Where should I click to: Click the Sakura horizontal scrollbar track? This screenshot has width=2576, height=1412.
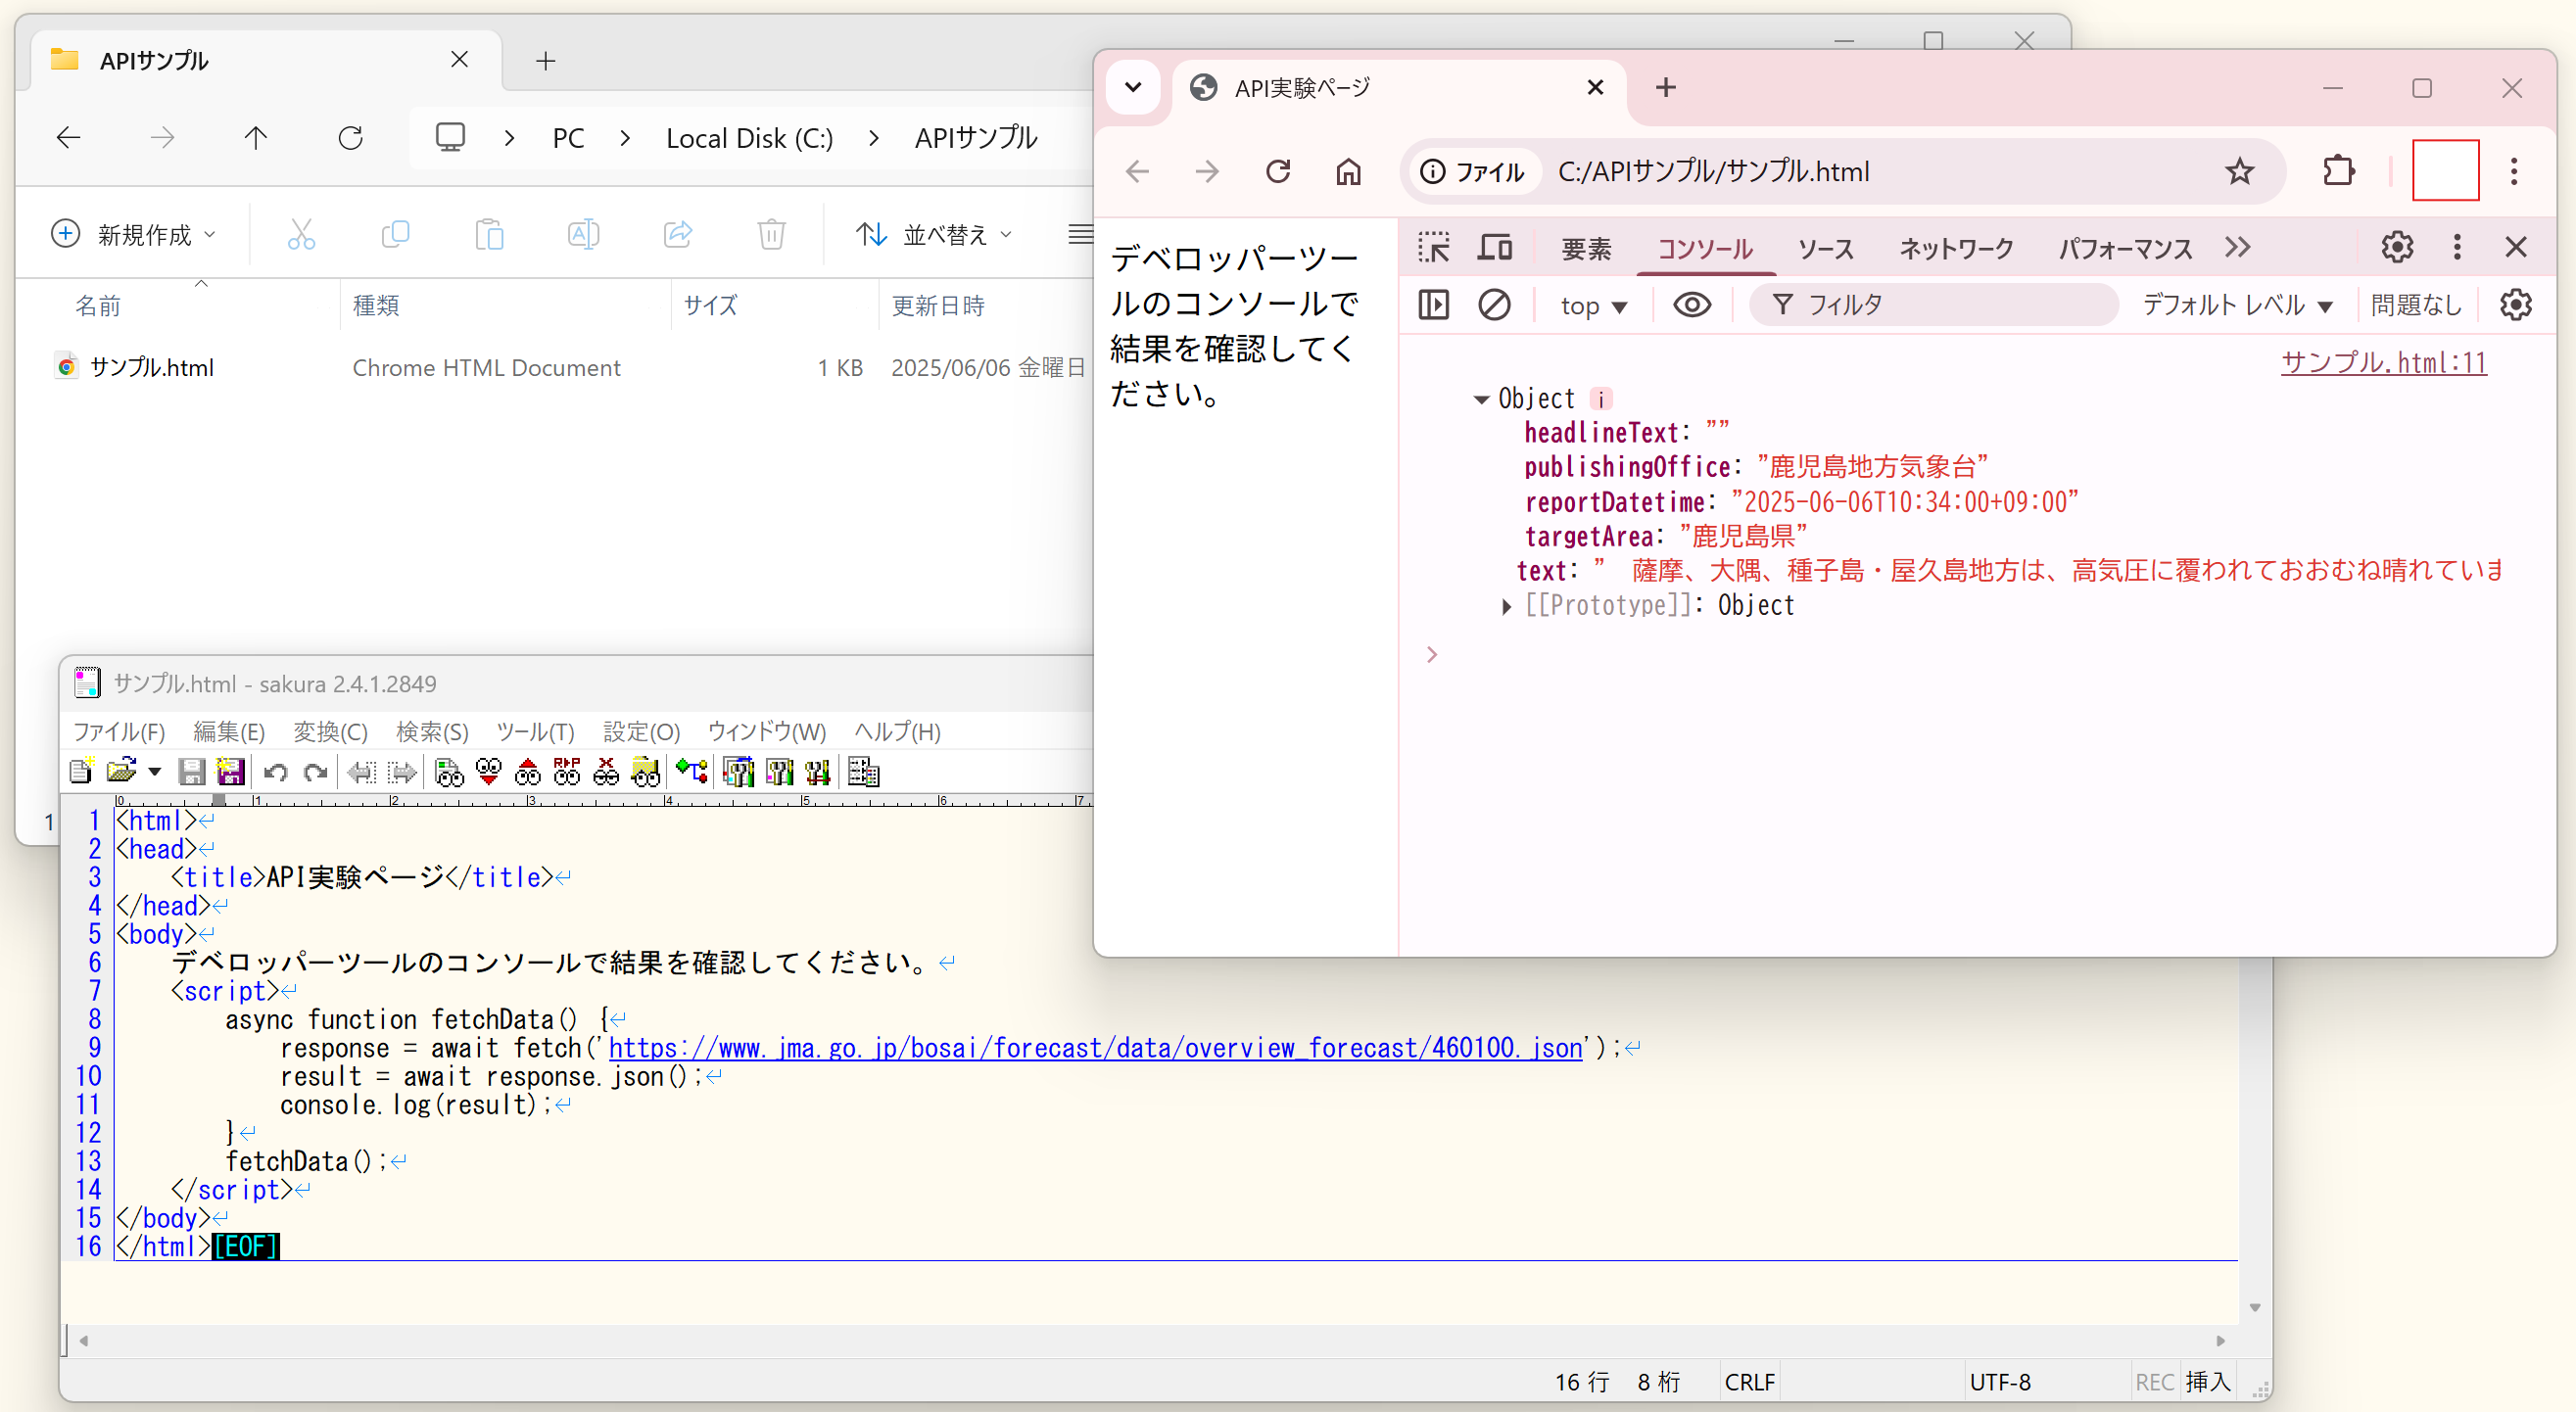point(1150,1340)
